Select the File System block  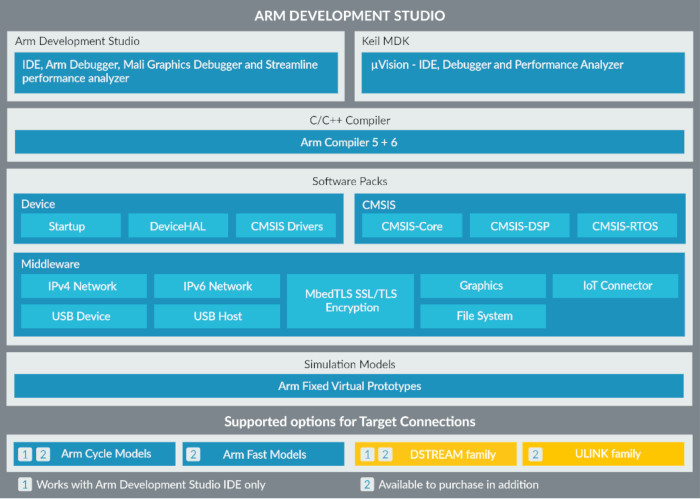(483, 316)
